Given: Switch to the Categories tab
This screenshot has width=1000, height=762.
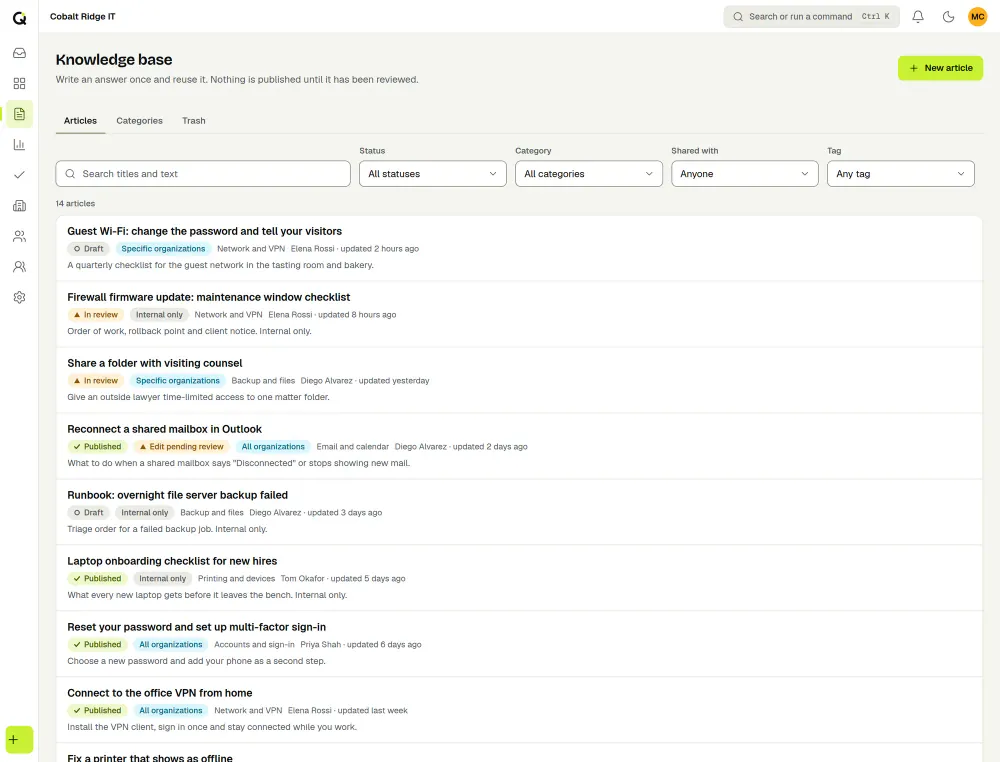Looking at the screenshot, I should [x=139, y=121].
